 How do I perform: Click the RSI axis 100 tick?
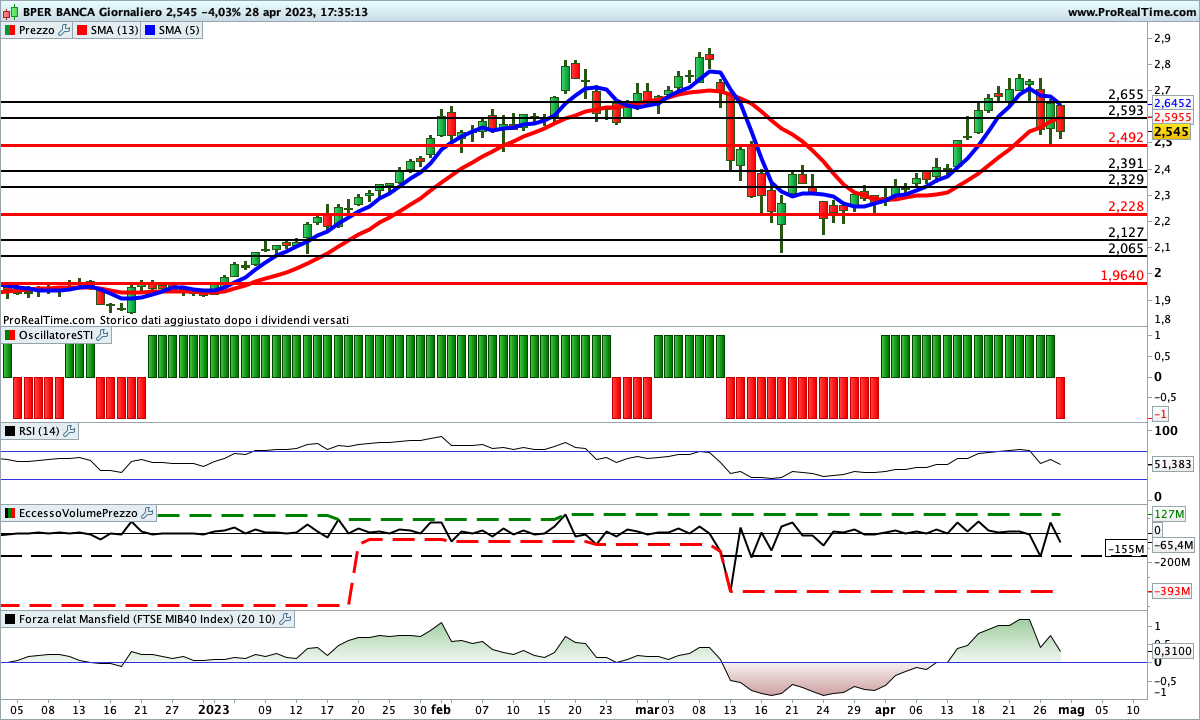1165,431
